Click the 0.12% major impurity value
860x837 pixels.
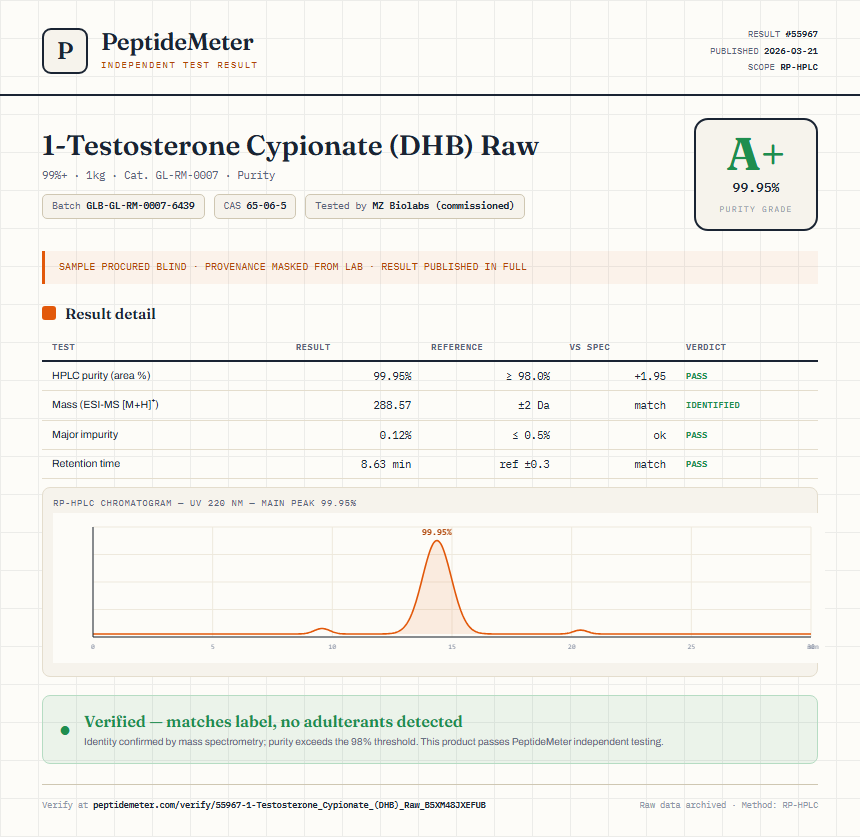[x=395, y=435]
